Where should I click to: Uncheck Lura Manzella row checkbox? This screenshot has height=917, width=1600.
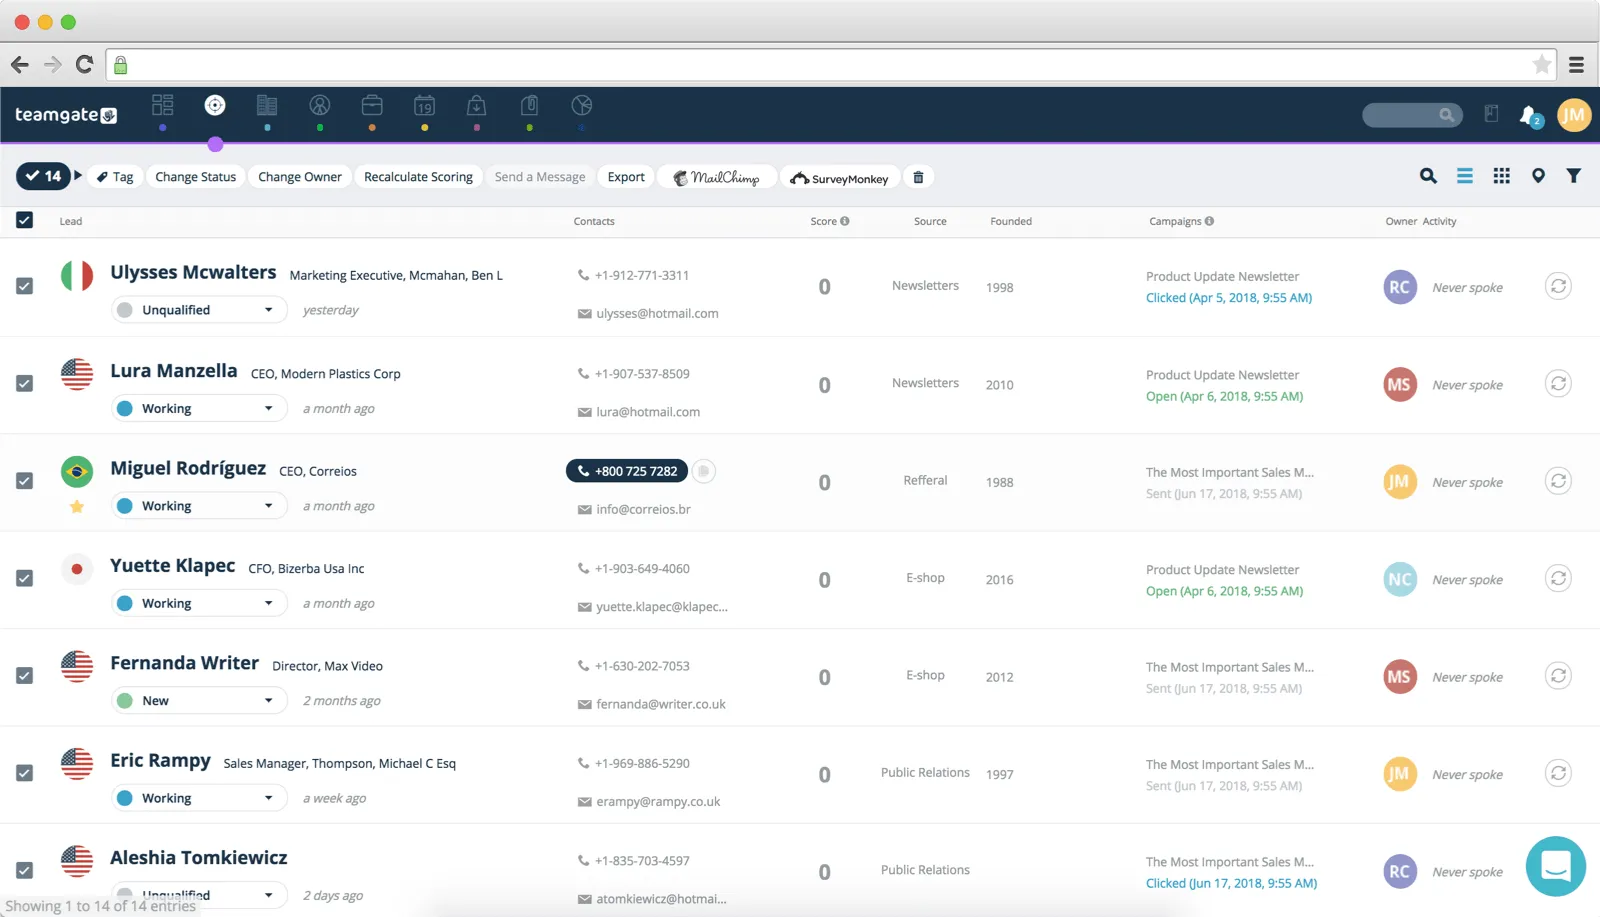pos(25,383)
